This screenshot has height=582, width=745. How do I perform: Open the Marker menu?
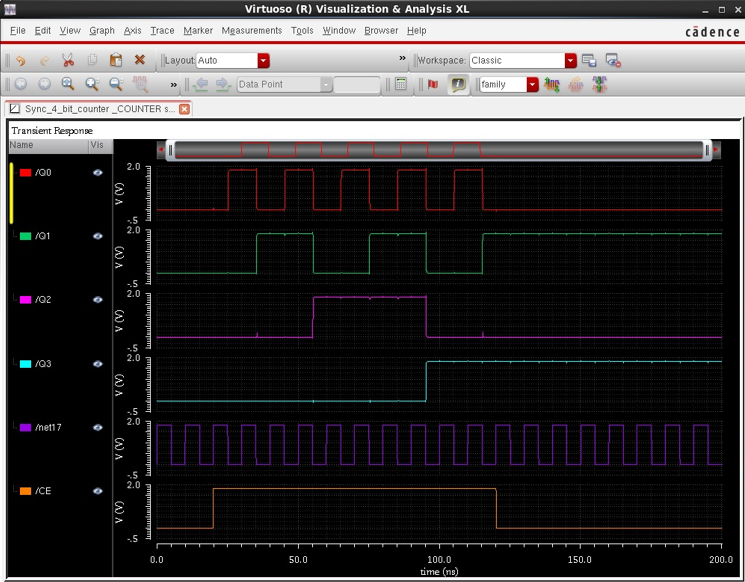[198, 30]
